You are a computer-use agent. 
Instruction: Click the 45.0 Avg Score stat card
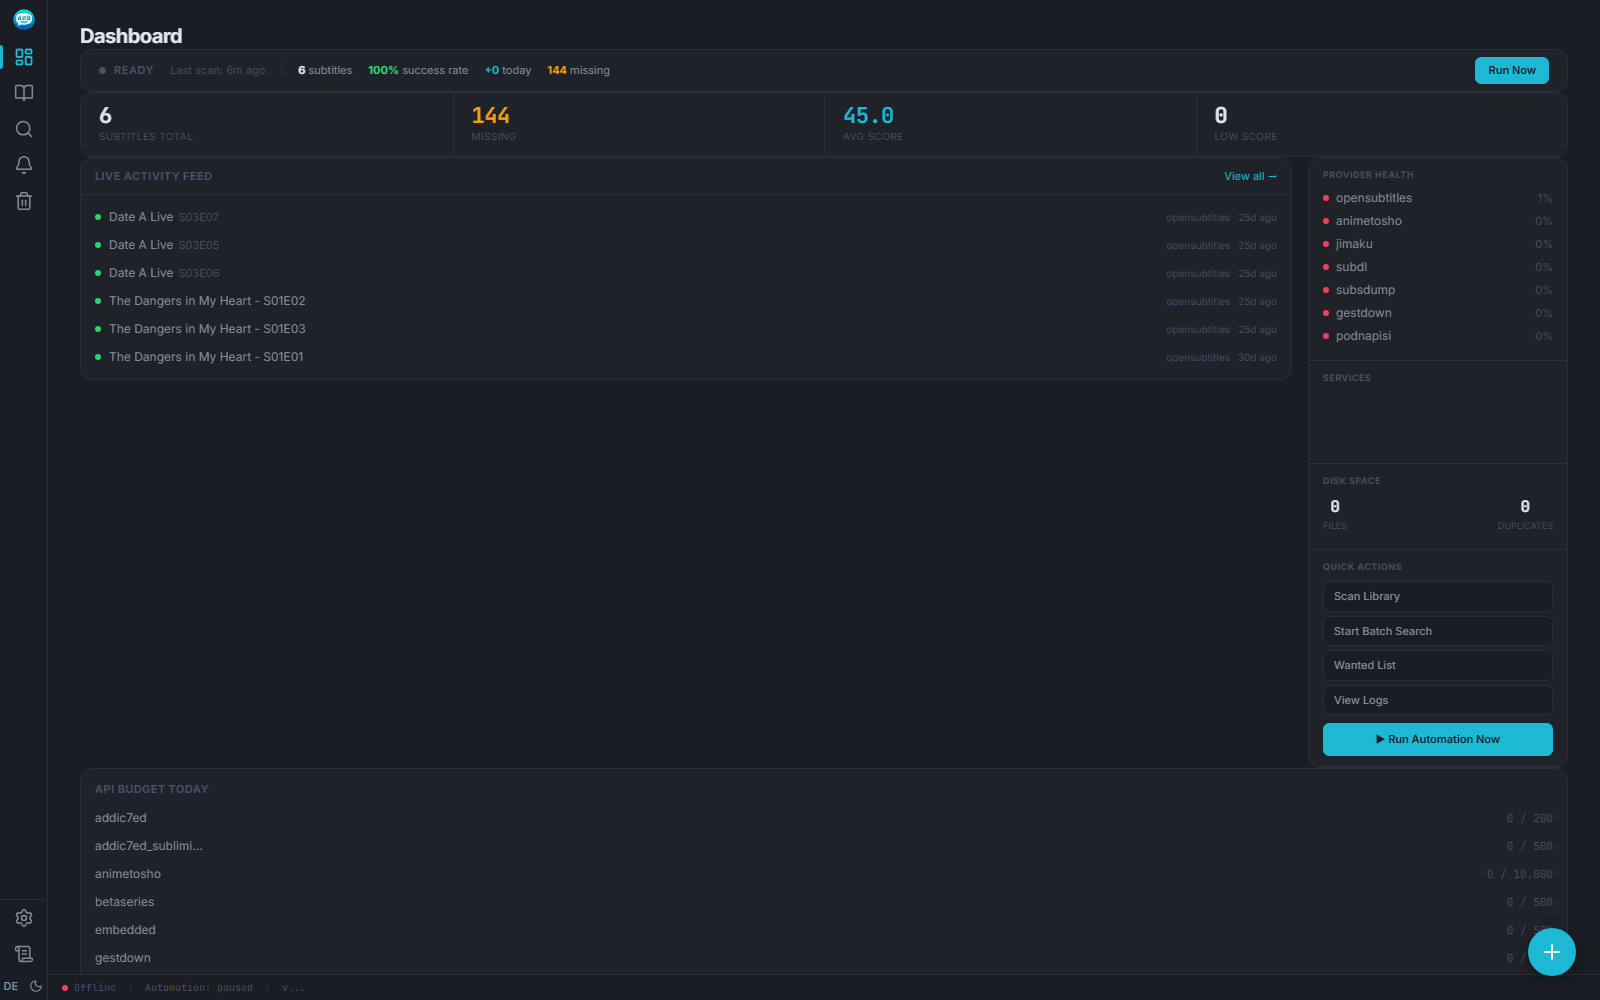[x=1010, y=125]
